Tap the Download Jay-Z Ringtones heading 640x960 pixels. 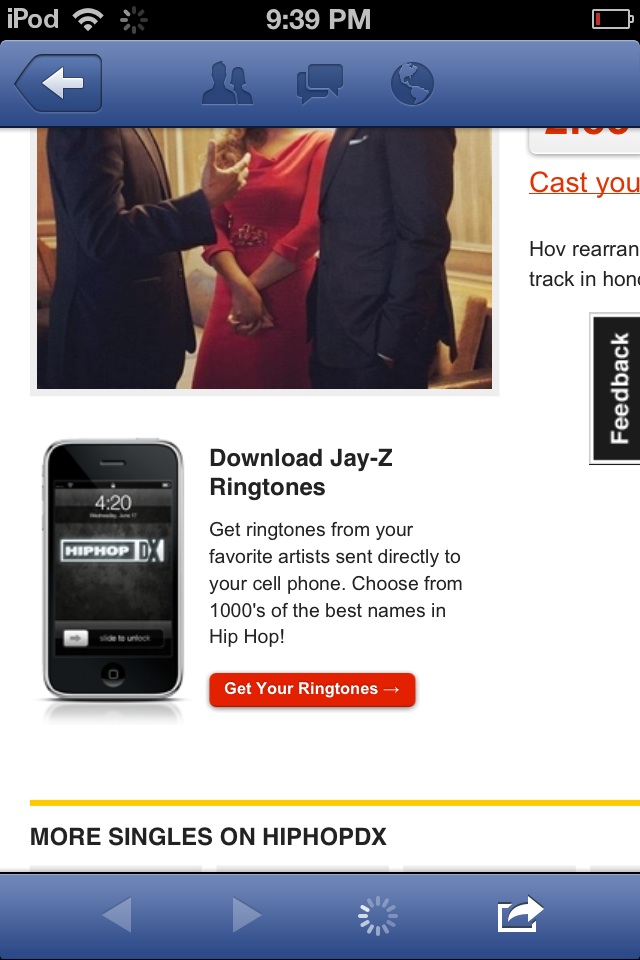pyautogui.click(x=301, y=473)
